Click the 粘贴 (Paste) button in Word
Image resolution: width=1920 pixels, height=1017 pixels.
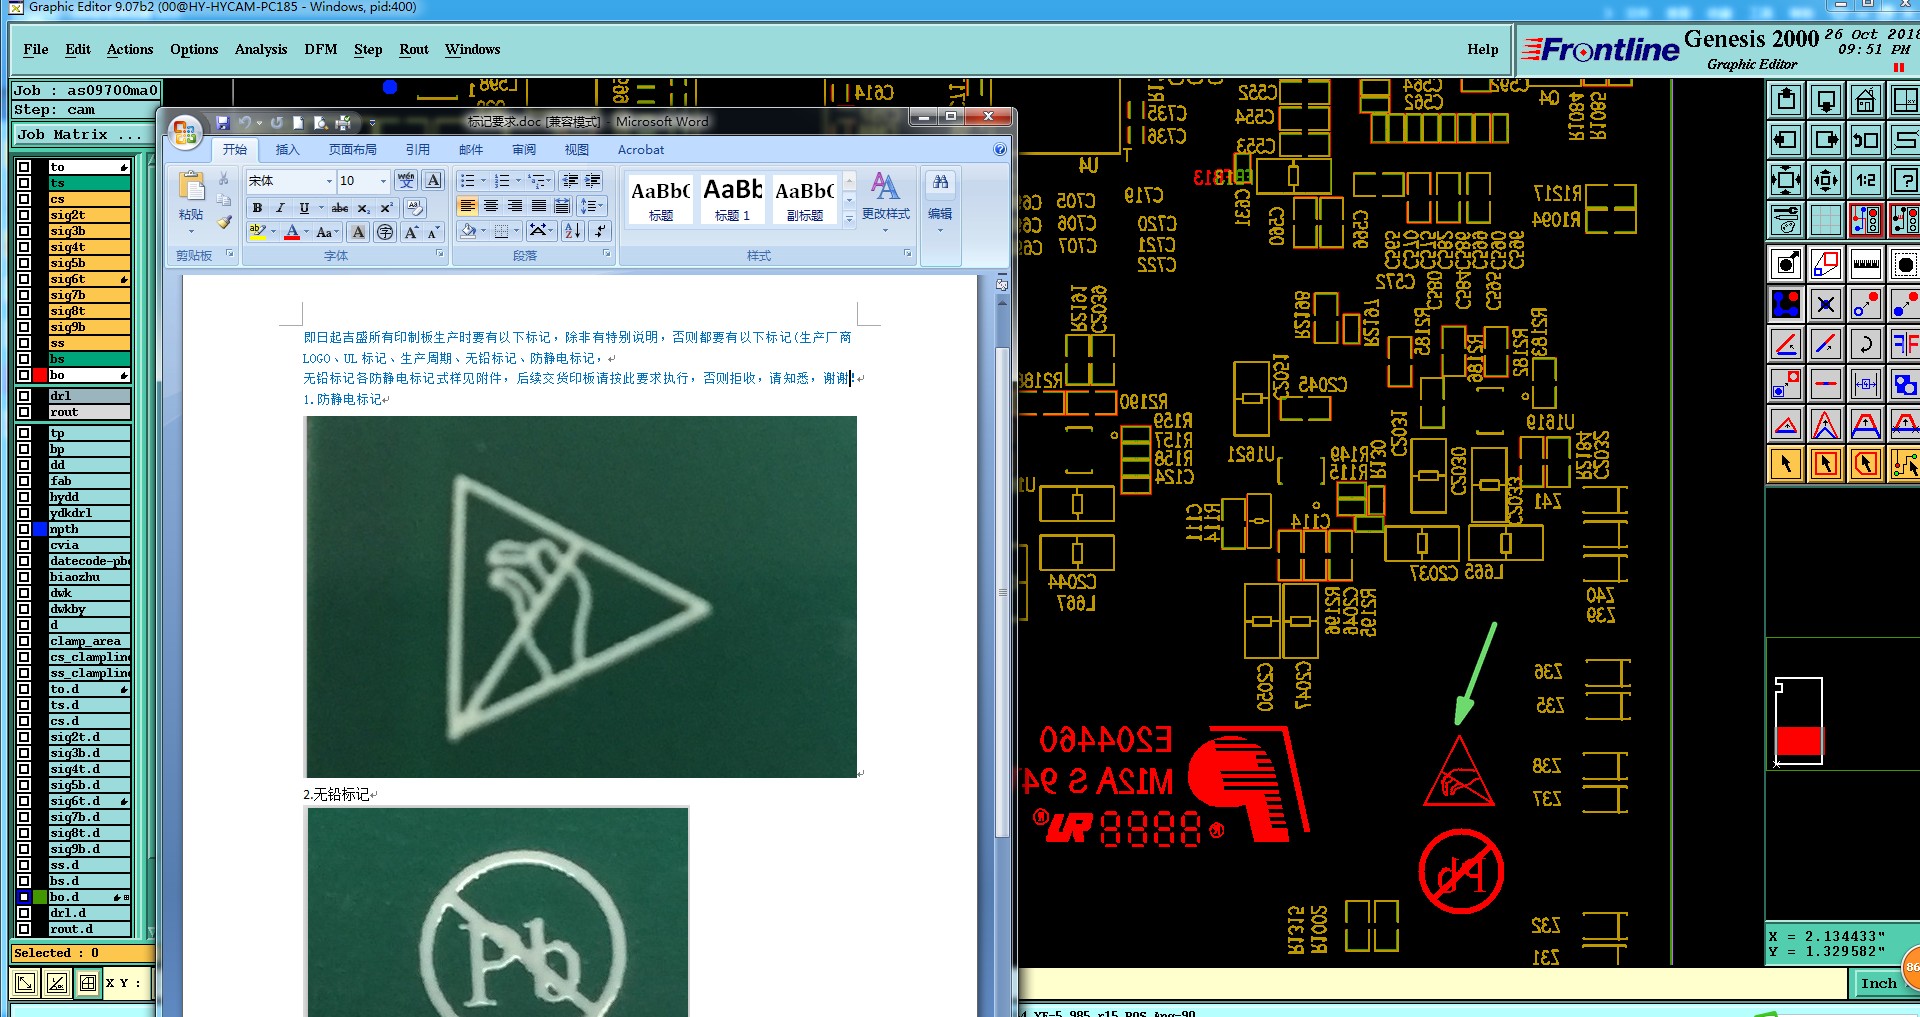(191, 202)
